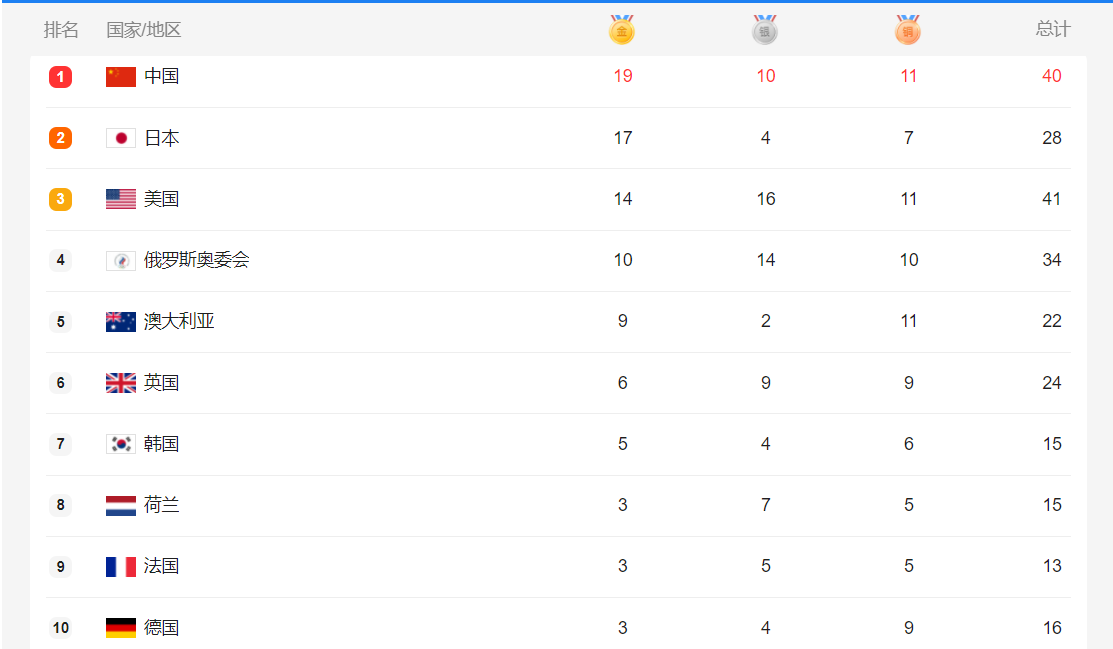
Task: Click the Australia flag icon
Action: (121, 322)
